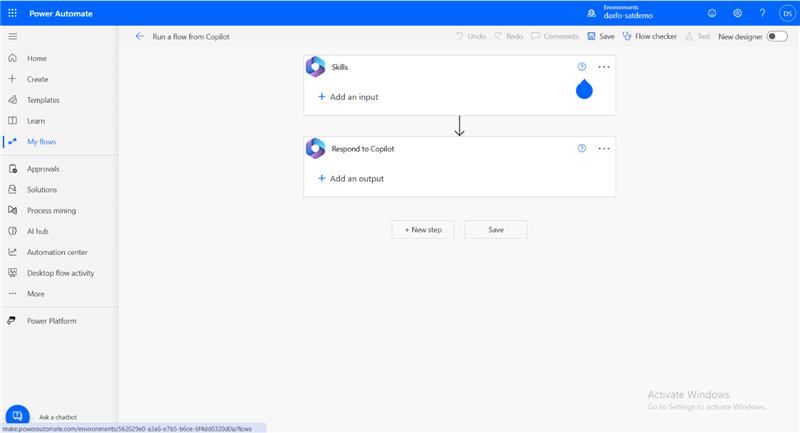Click help icon on Respond to Copilot card
The width and height of the screenshot is (800, 433).
click(582, 148)
